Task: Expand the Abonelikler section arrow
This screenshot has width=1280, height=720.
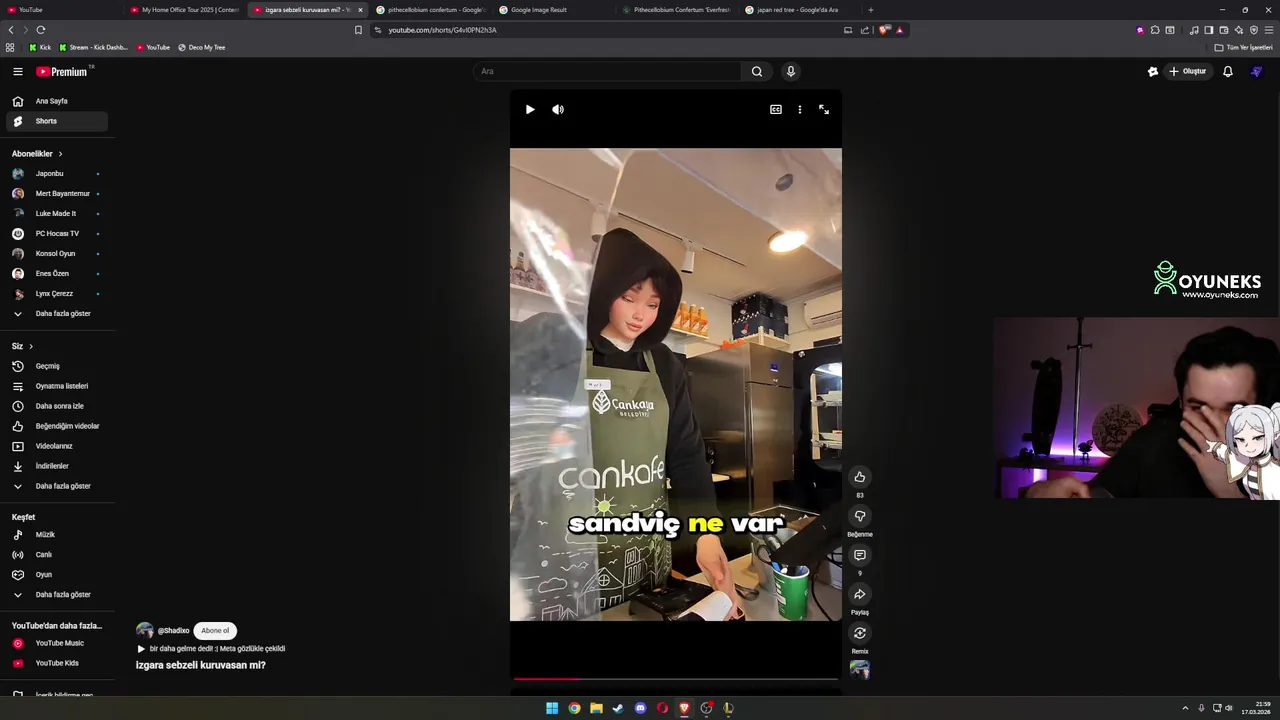Action: coord(60,154)
